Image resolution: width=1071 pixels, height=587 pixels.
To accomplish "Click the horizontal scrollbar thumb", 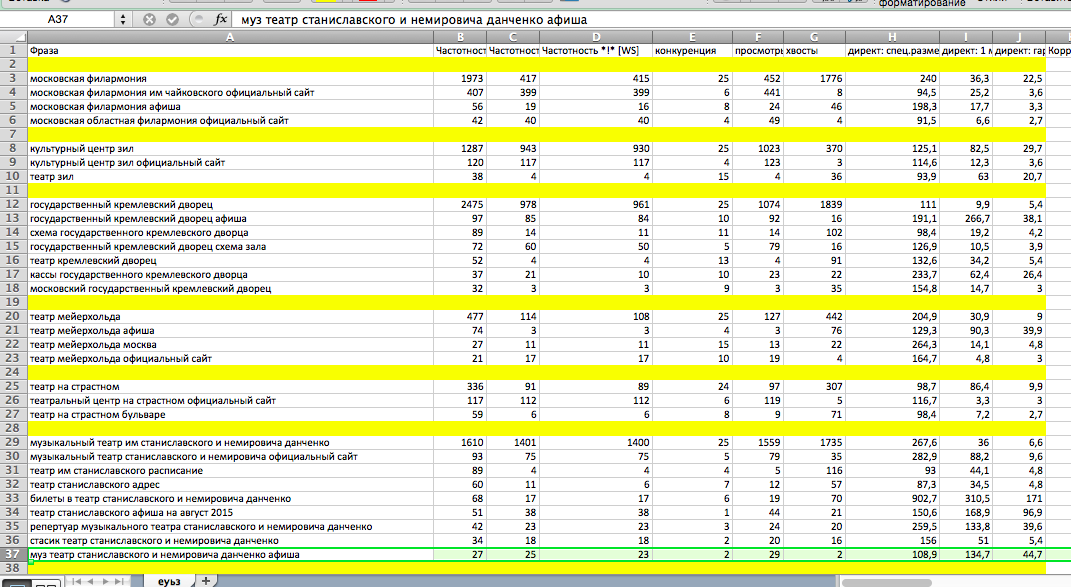I will pos(887,582).
